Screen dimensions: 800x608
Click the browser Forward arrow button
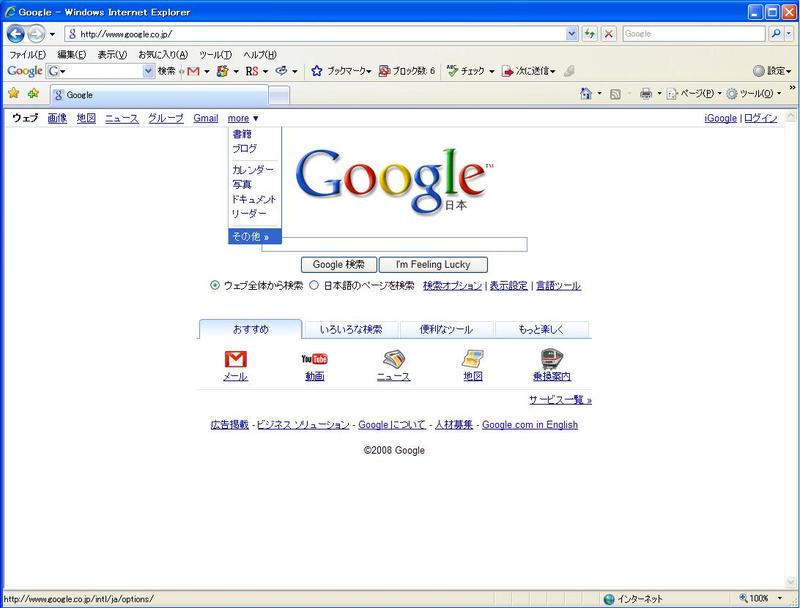click(x=36, y=34)
